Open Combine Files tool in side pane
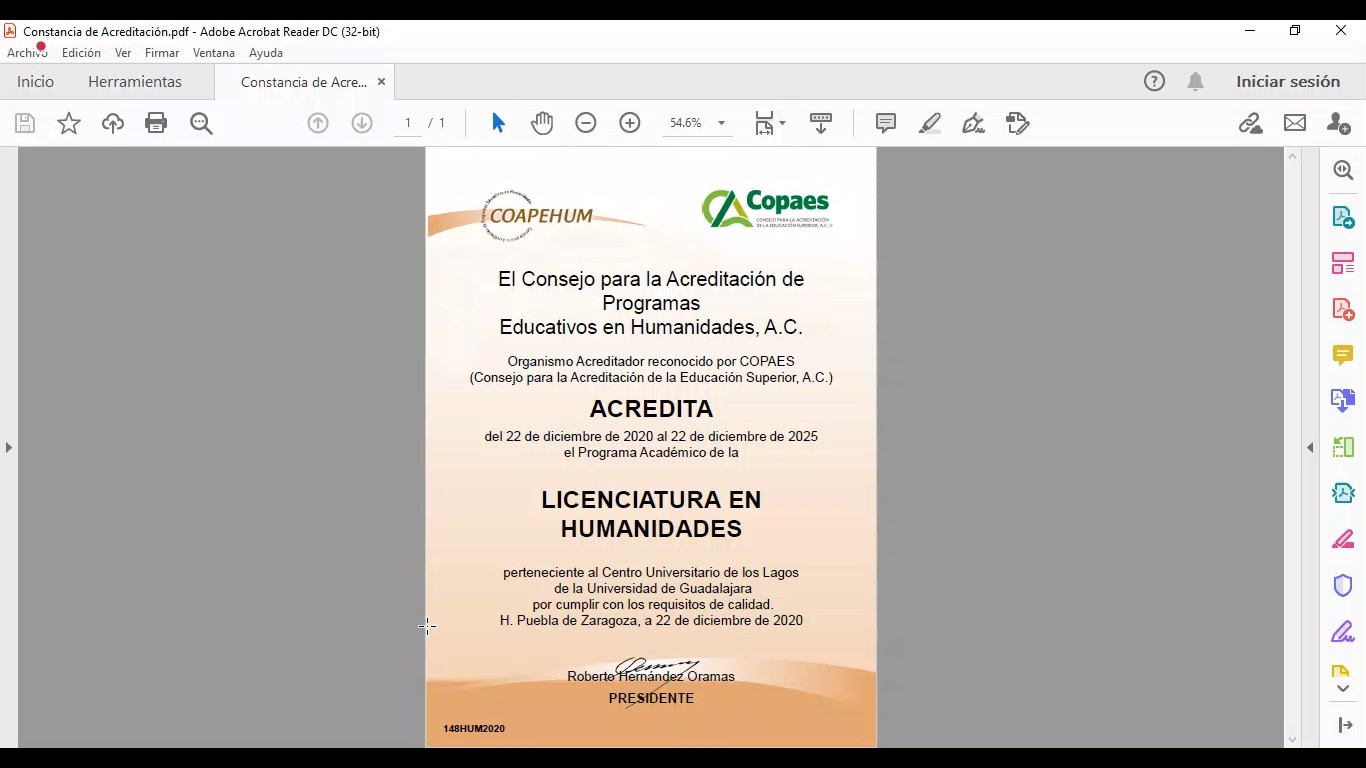This screenshot has width=1366, height=768. [1343, 401]
